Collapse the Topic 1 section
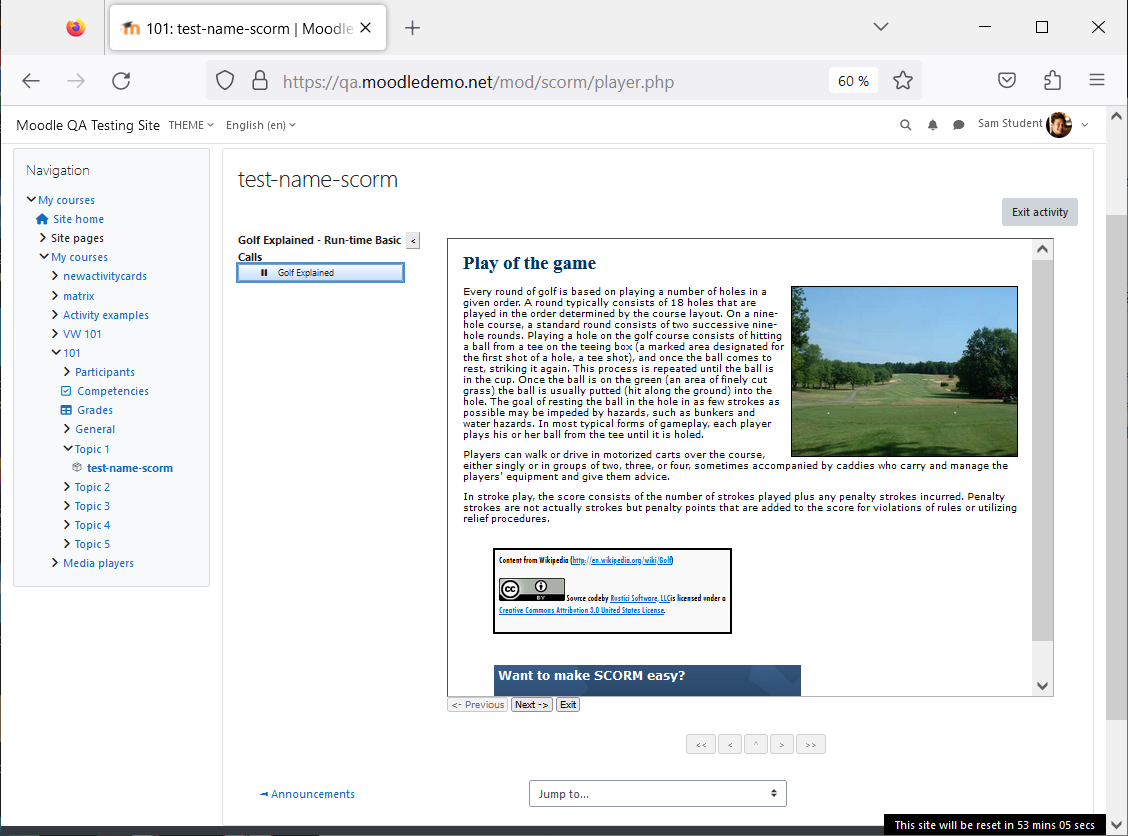The image size is (1128, 836). (x=68, y=448)
